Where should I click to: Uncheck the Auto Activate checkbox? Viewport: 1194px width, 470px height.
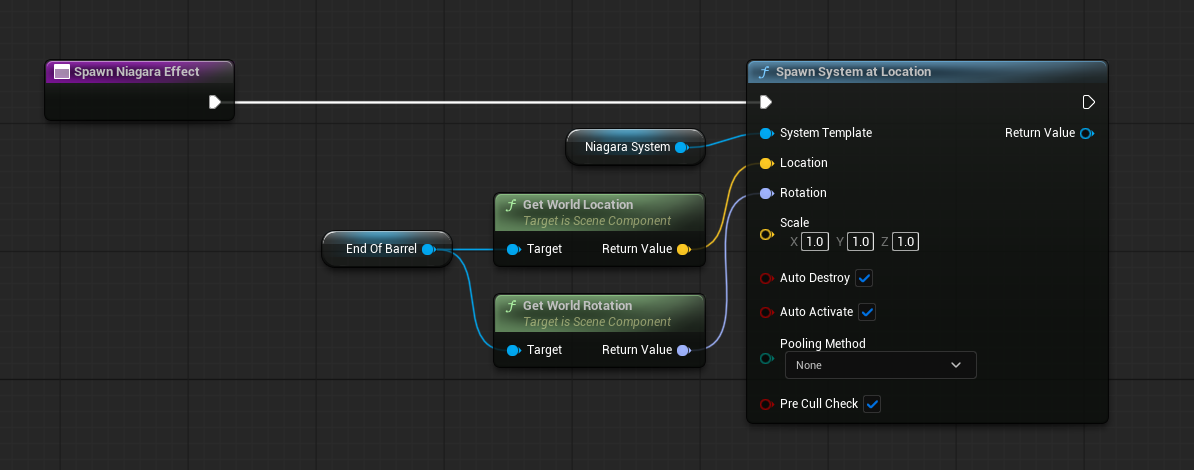coord(867,312)
